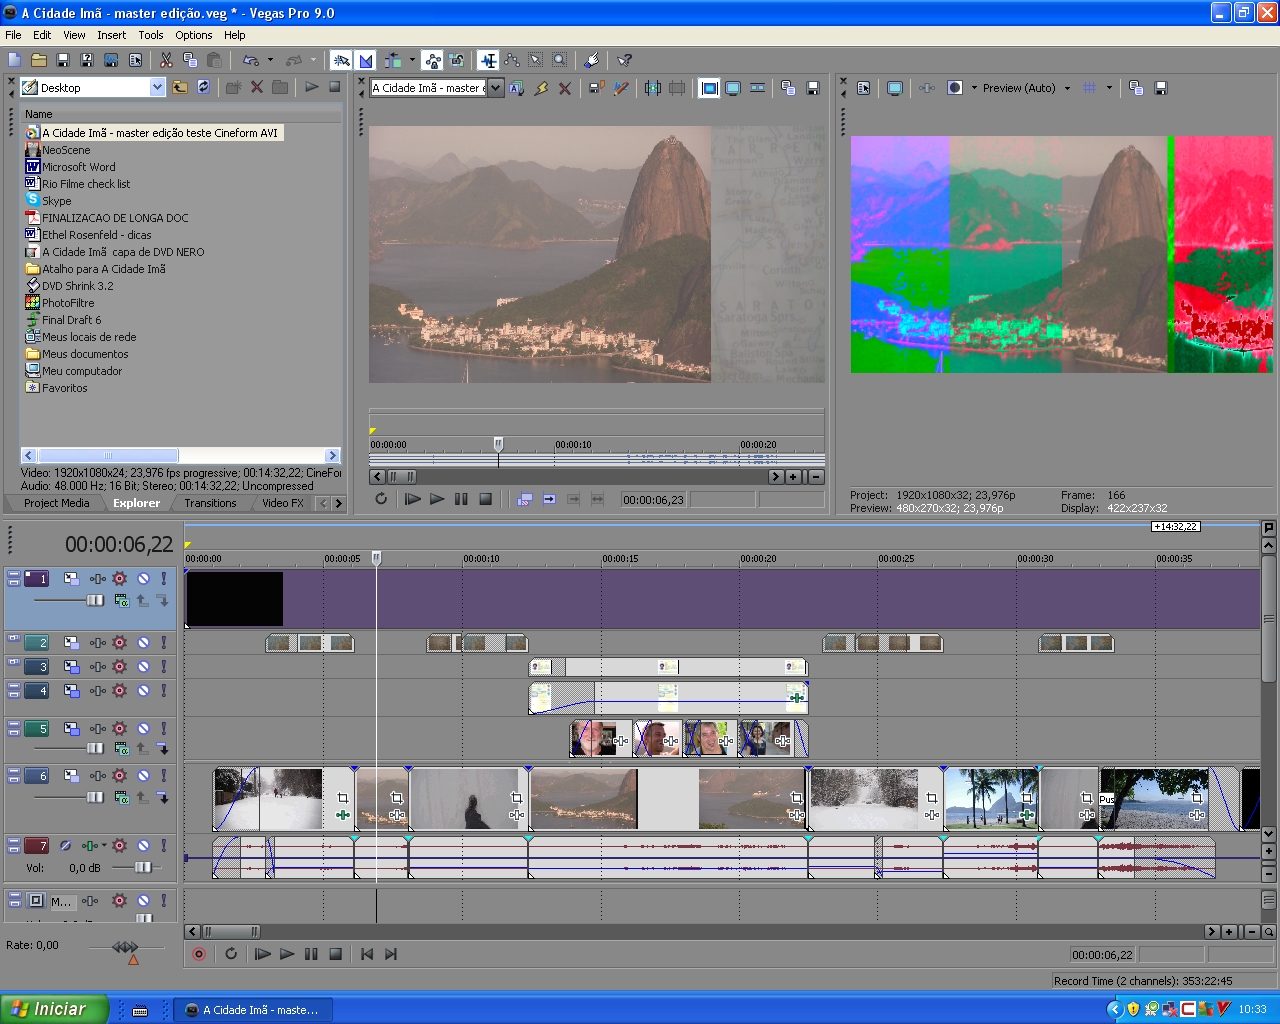
Task: Switch to the Transitions tab
Action: coord(210,503)
